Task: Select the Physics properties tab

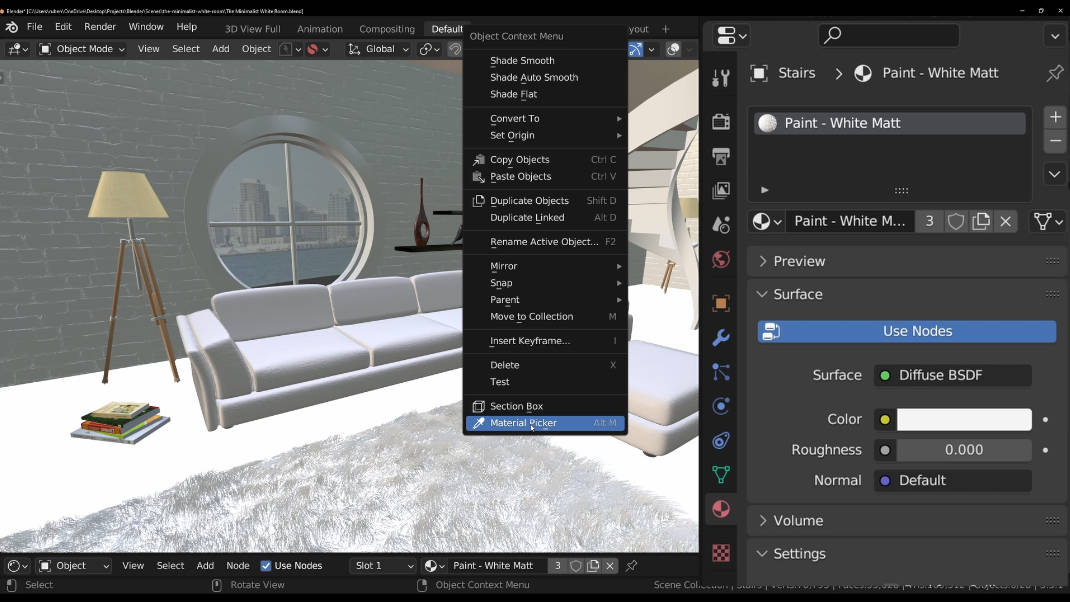Action: coord(720,406)
